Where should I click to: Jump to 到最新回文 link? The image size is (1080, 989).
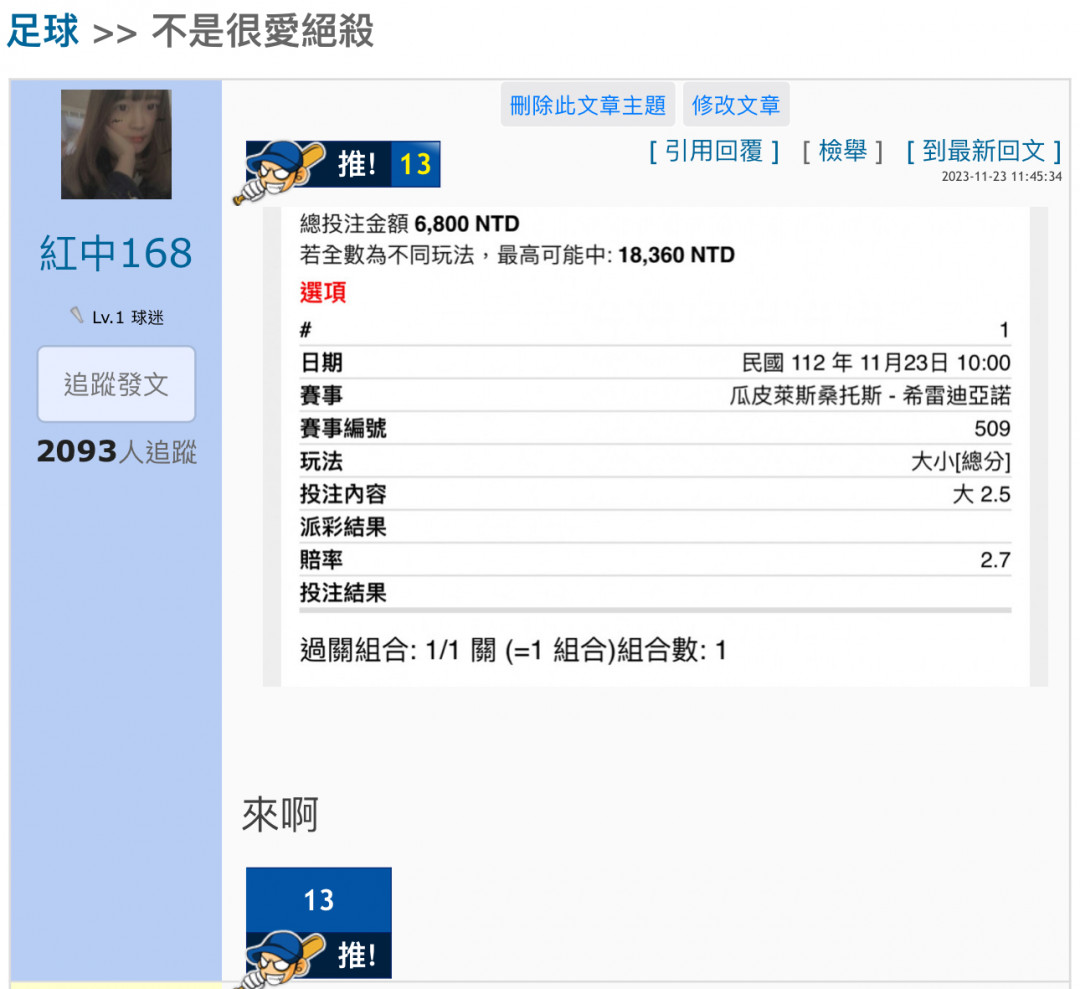pos(984,151)
